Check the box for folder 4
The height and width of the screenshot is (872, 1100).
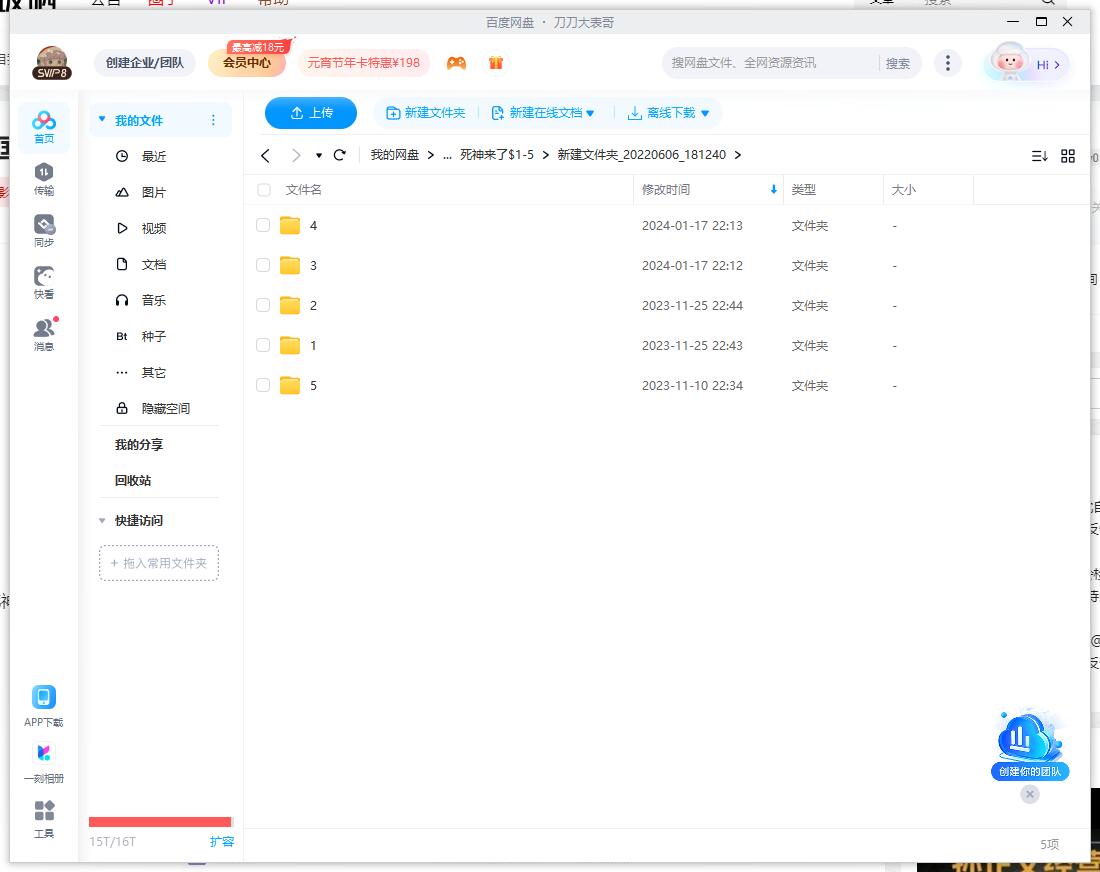(x=263, y=225)
